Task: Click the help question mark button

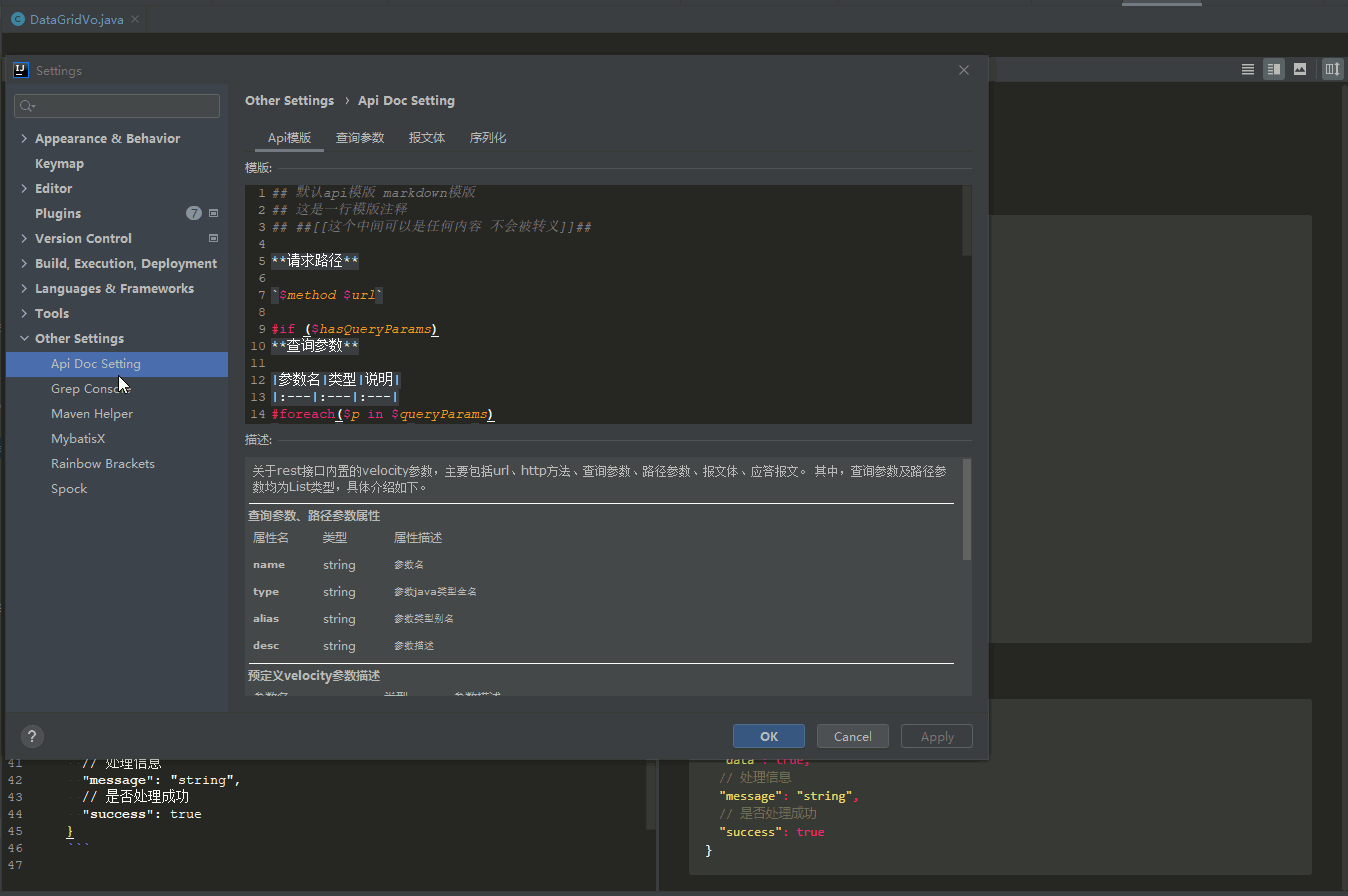Action: pos(32,736)
